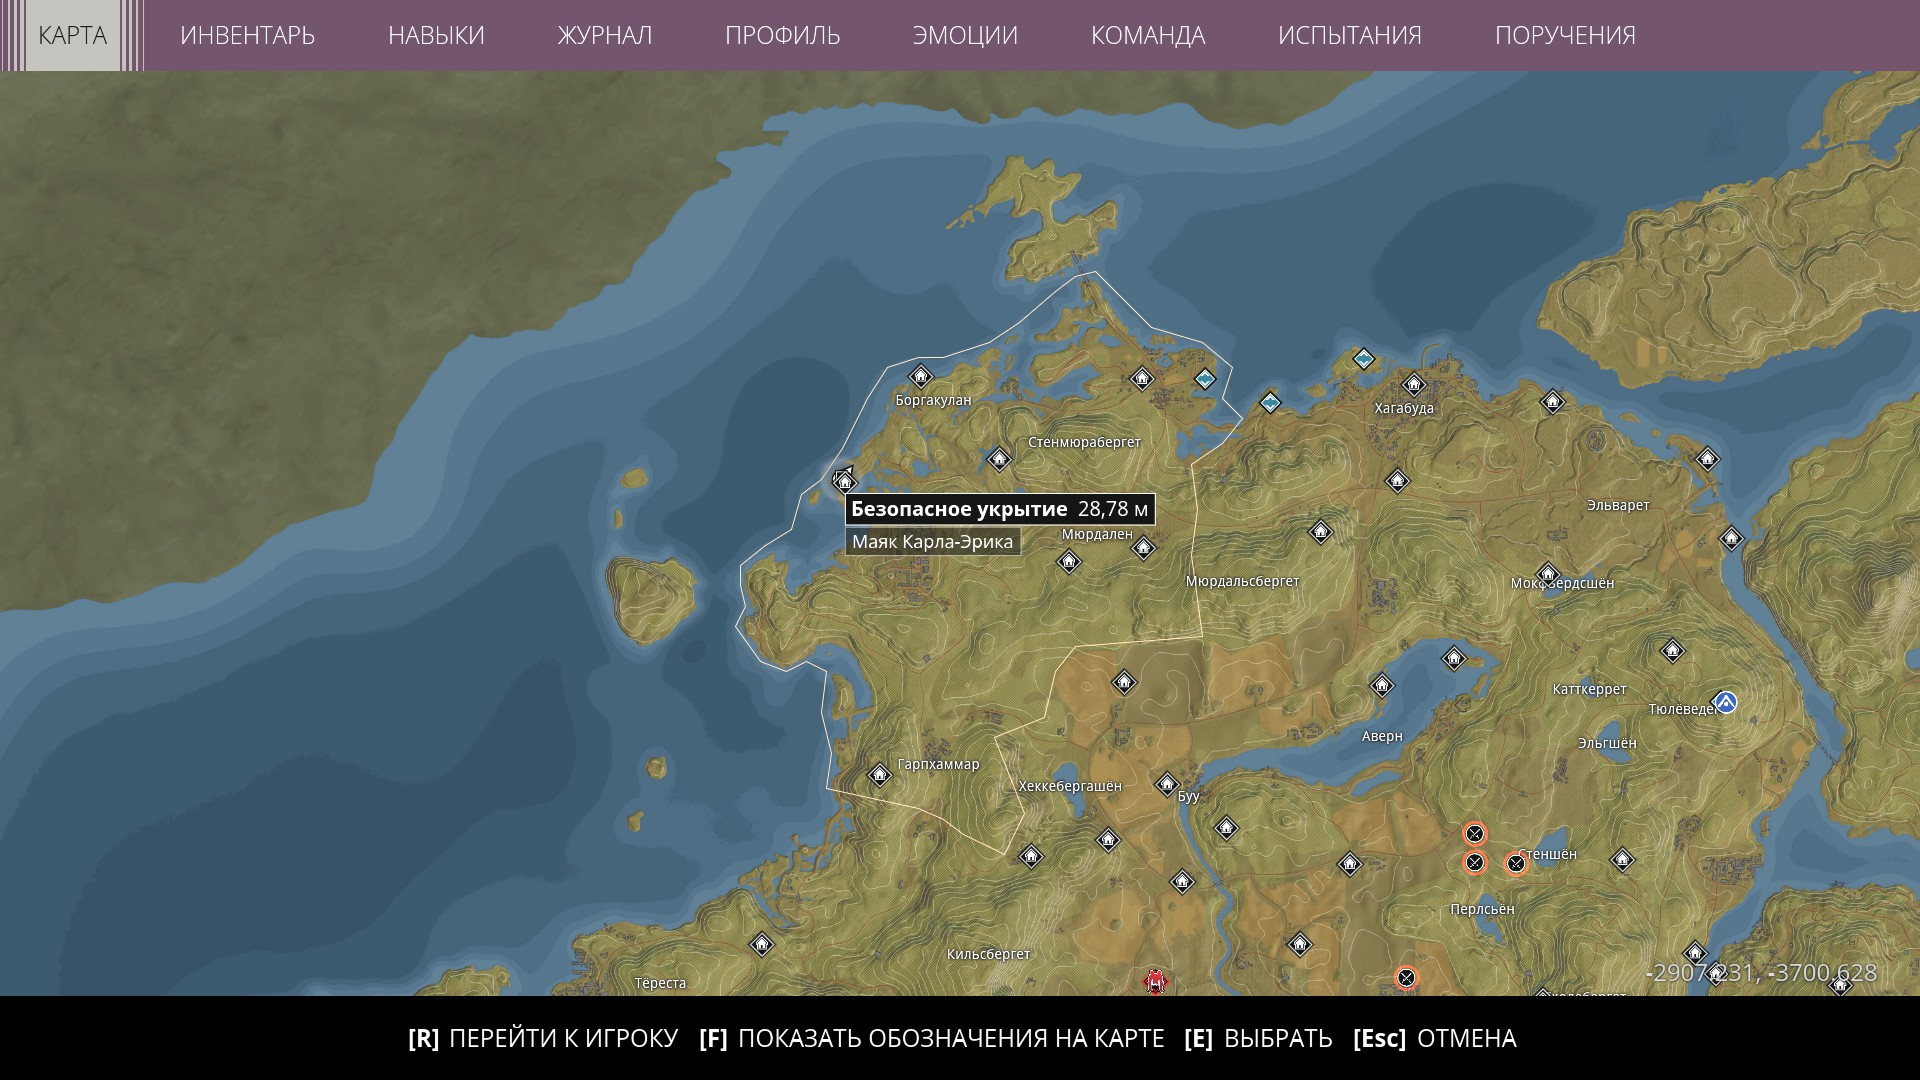Click the northernmost blue diamond marker
The image size is (1920, 1080).
tap(1364, 358)
